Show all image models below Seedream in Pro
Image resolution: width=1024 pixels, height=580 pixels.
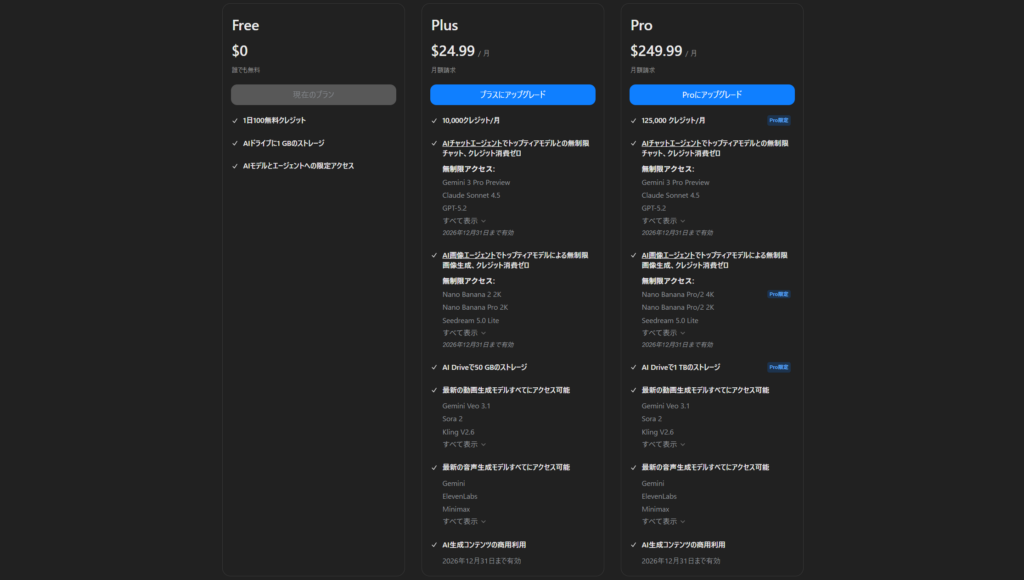click(663, 333)
